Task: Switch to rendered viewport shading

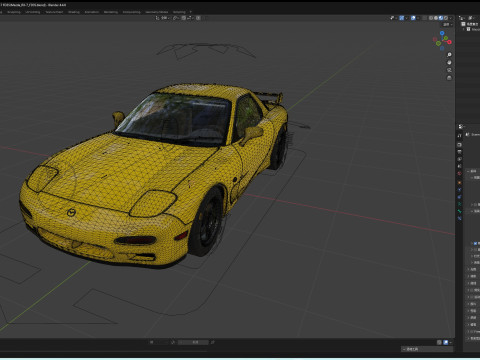Action: [446, 18]
